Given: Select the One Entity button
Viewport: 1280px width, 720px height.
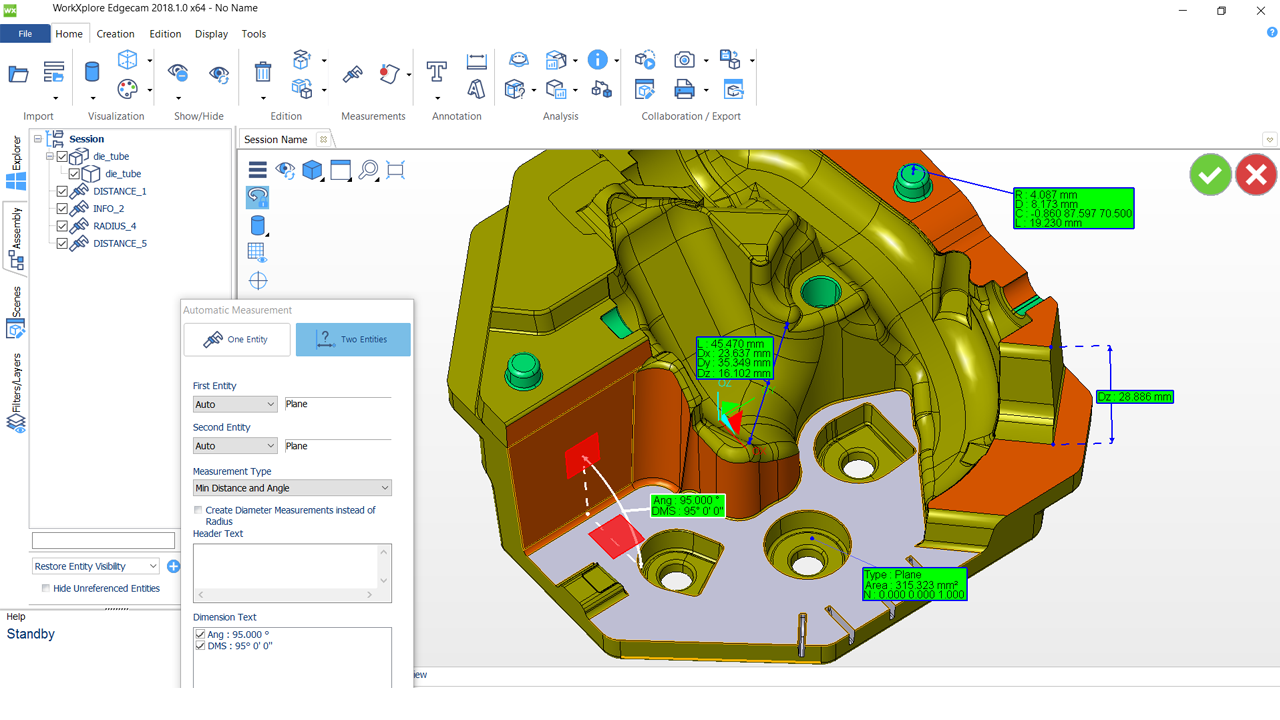Looking at the screenshot, I should pos(237,340).
